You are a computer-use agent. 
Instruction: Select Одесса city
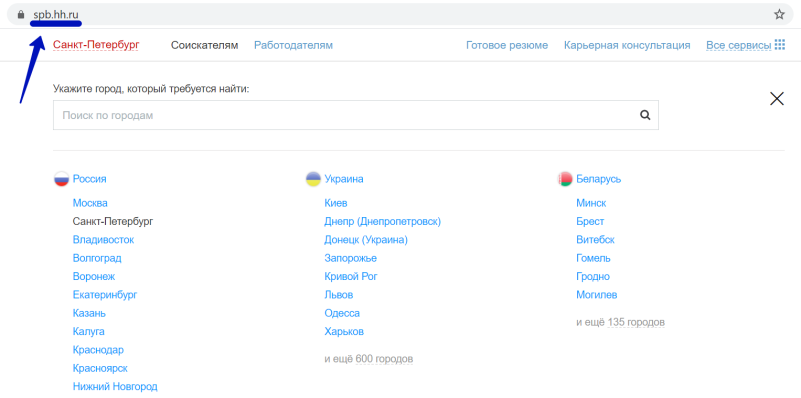[x=342, y=313]
